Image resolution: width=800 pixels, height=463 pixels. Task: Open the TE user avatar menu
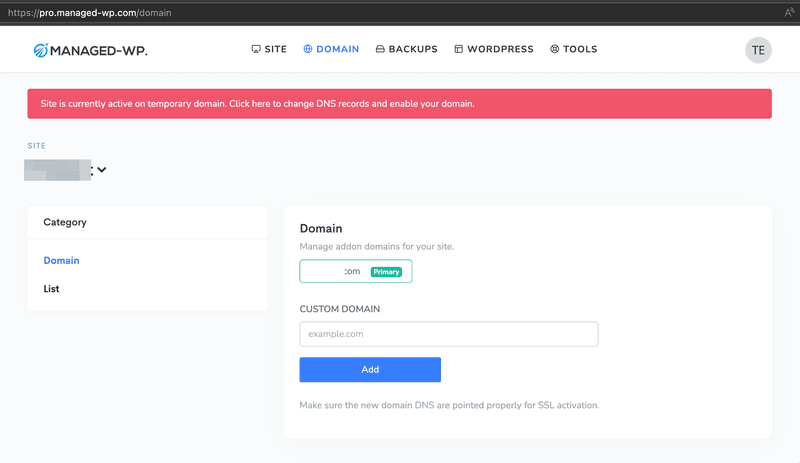point(758,50)
